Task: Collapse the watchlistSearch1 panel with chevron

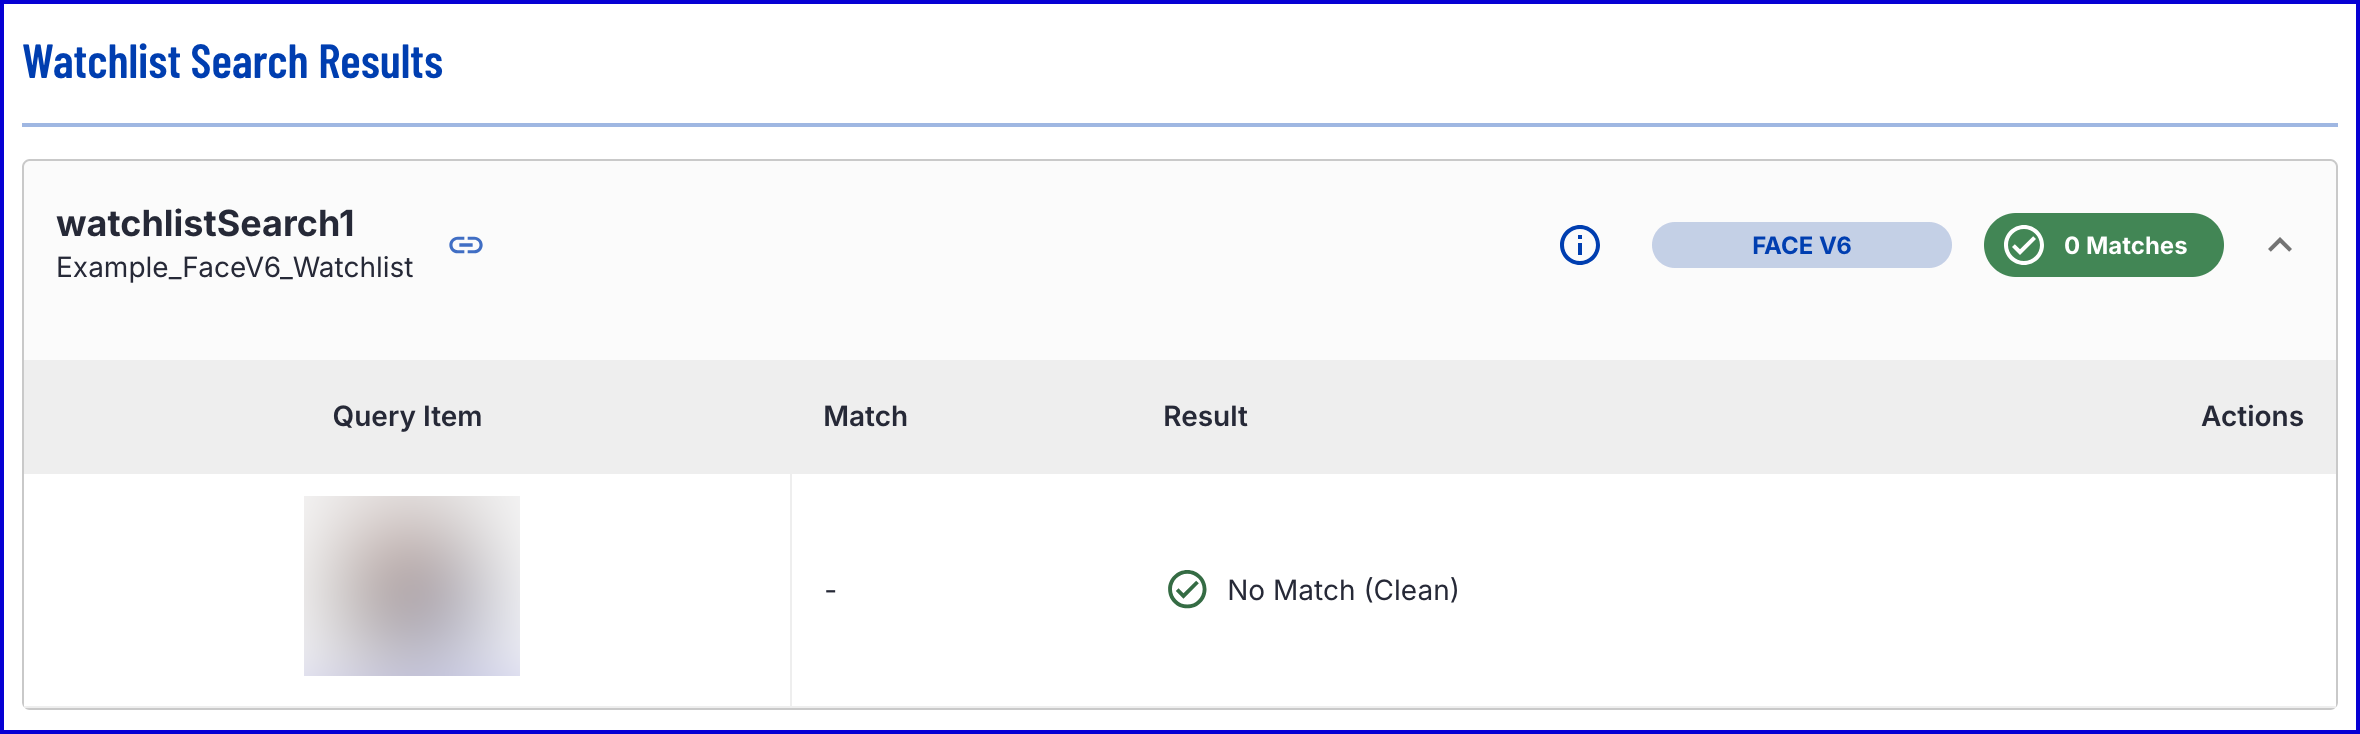Action: point(2280,245)
